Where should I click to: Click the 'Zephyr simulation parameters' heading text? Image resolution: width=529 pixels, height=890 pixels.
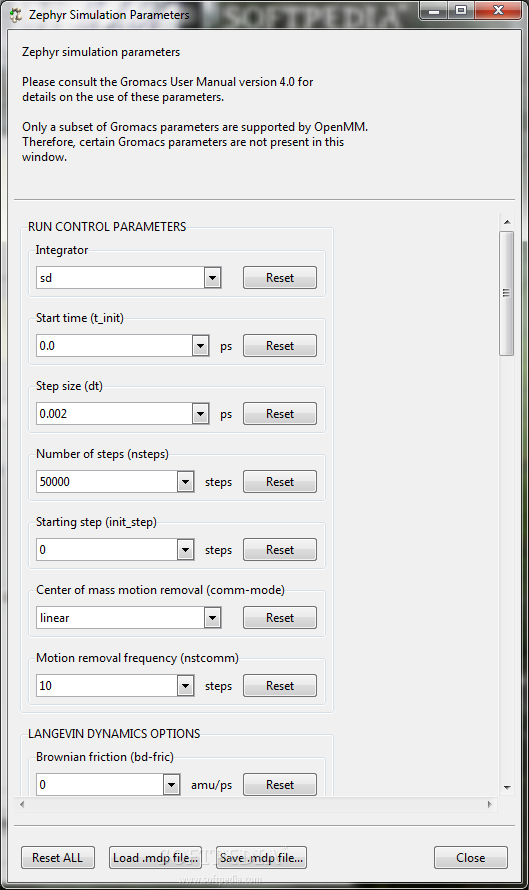101,52
